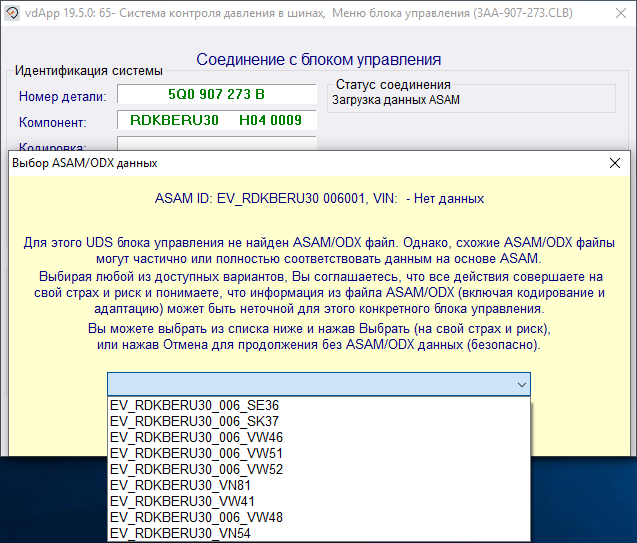637x543 pixels.
Task: Pick EV_RDKBERU30_VW41 from the list
Action: (182, 501)
